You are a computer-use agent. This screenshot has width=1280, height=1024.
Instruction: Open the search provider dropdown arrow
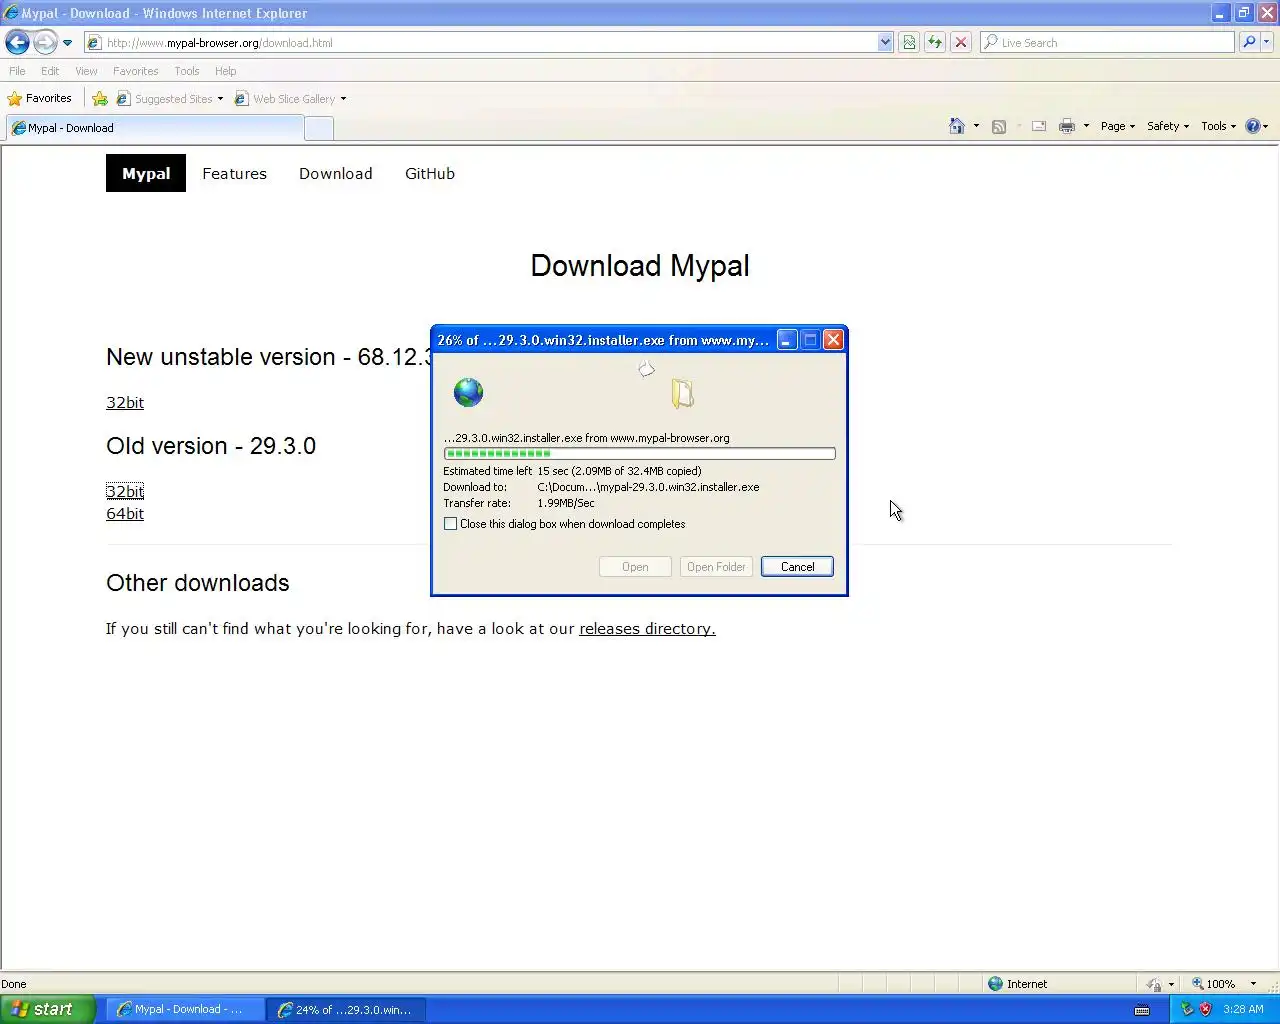[1267, 42]
